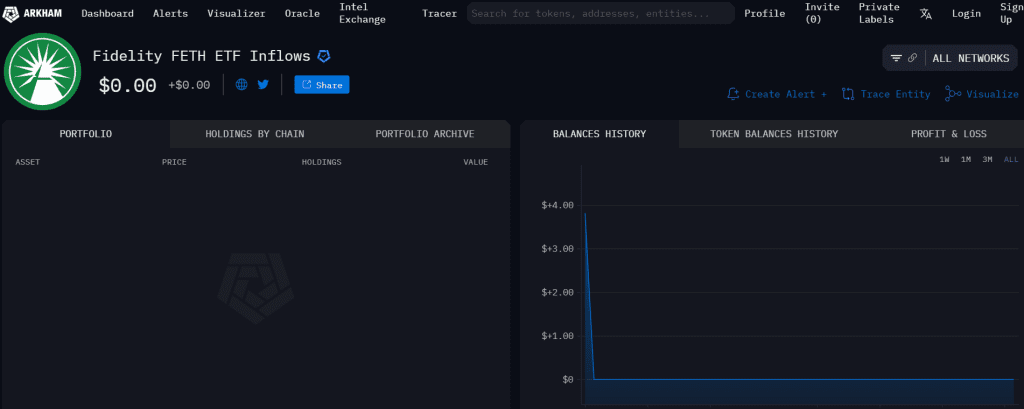This screenshot has width=1024, height=409.
Task: Switch to the Portfolio tab
Action: (x=86, y=134)
